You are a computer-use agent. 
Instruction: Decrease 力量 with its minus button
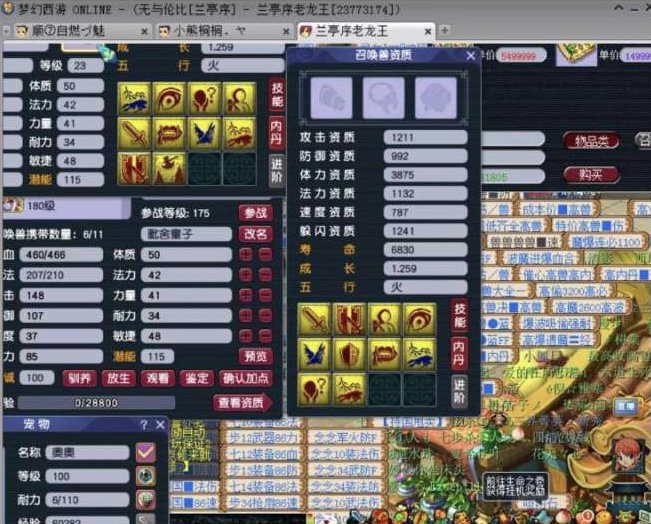tap(265, 295)
